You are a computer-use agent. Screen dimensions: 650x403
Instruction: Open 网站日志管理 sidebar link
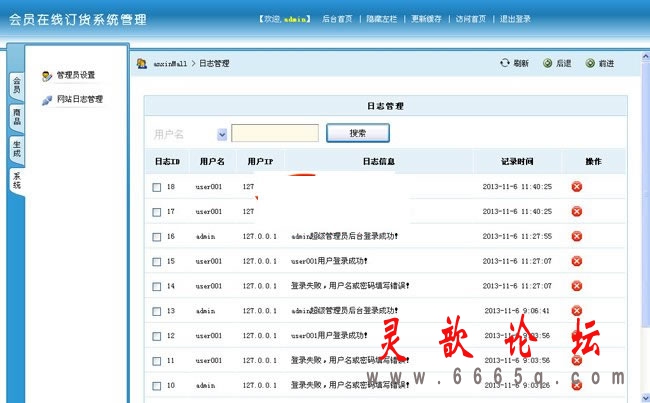pyautogui.click(x=80, y=100)
